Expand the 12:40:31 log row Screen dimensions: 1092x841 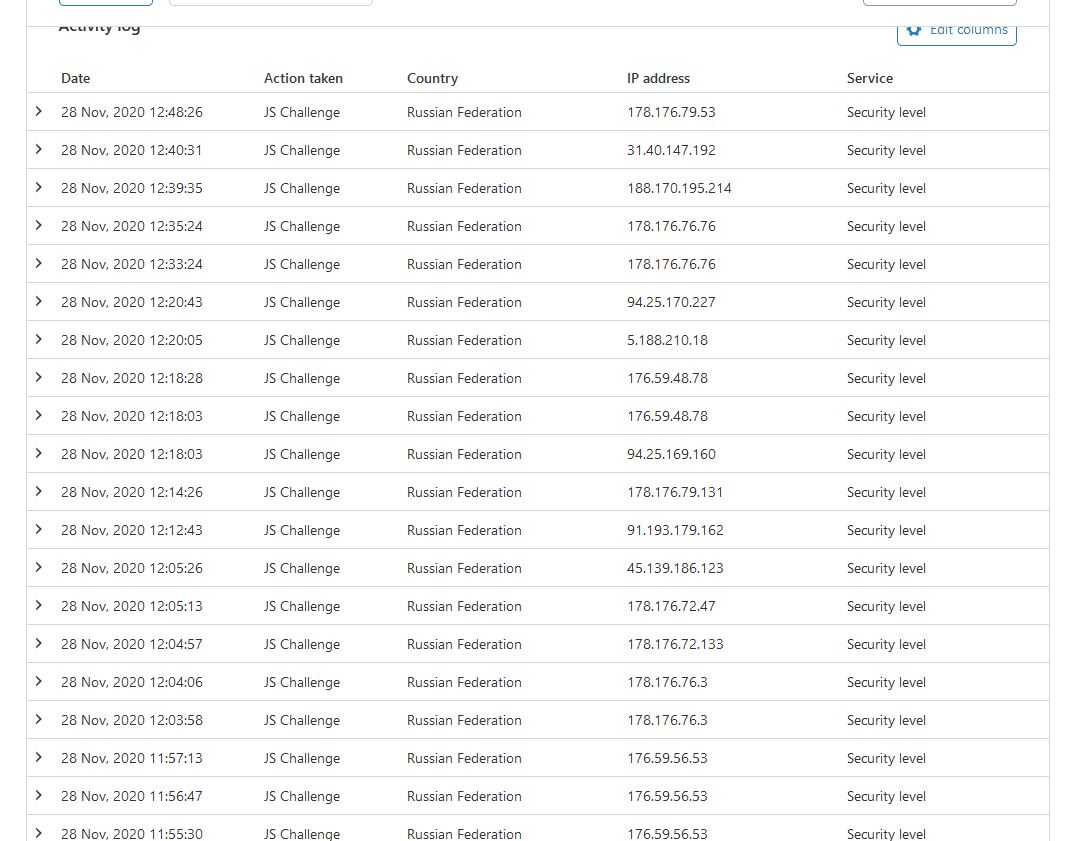point(39,150)
